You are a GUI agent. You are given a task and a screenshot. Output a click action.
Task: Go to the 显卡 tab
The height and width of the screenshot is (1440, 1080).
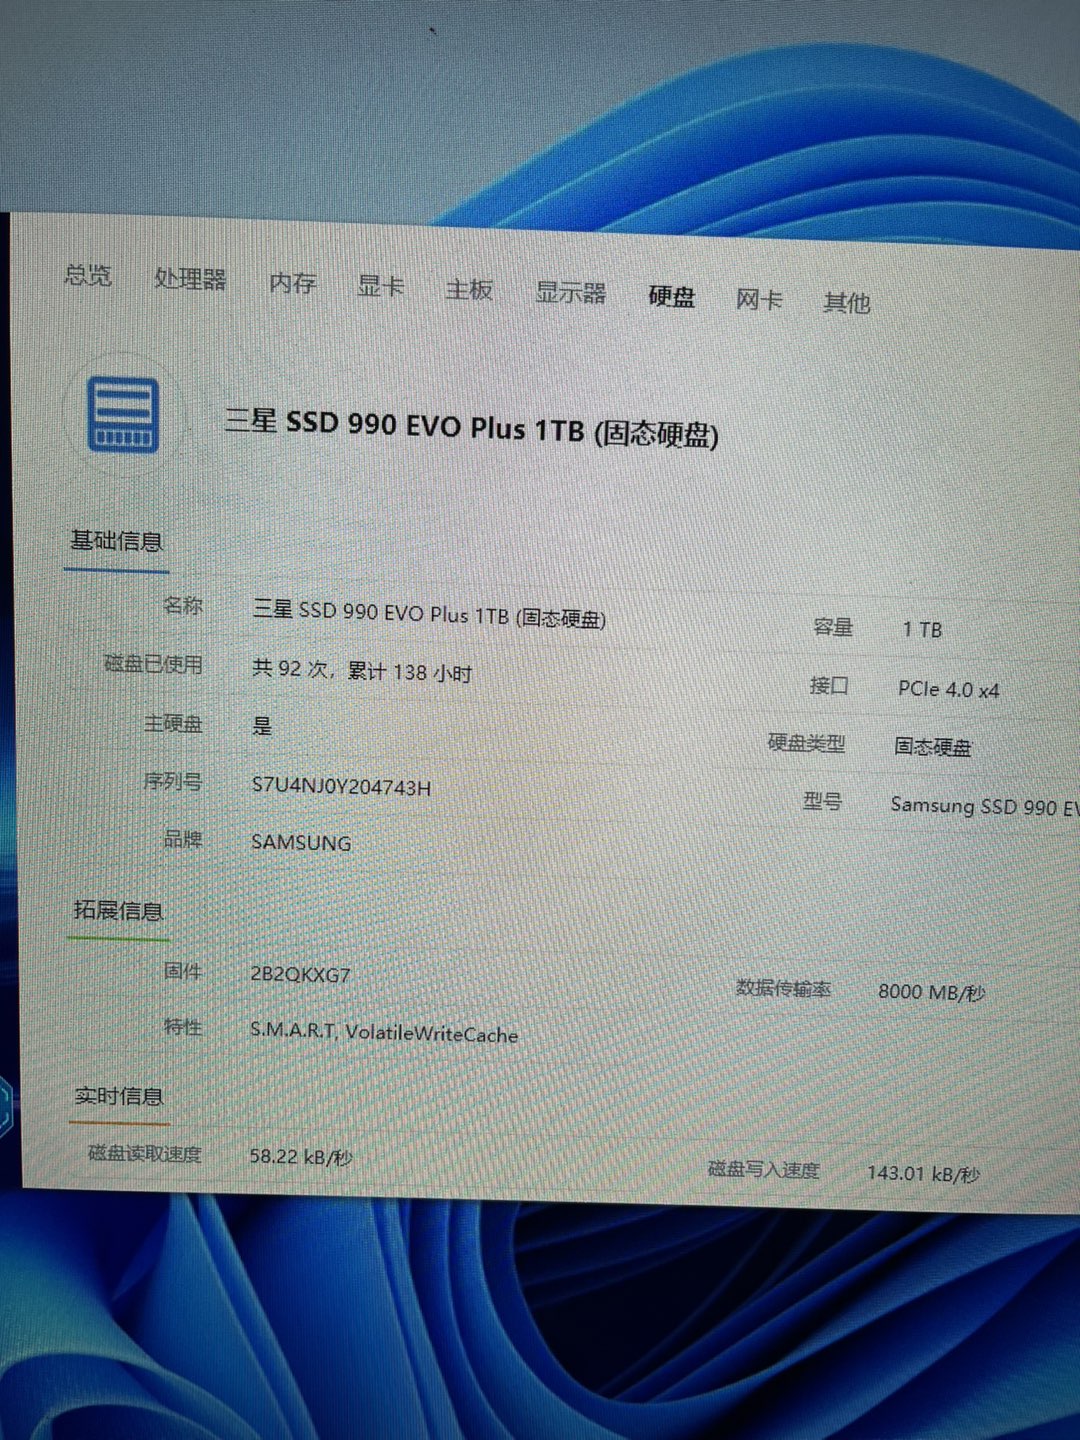coord(380,287)
